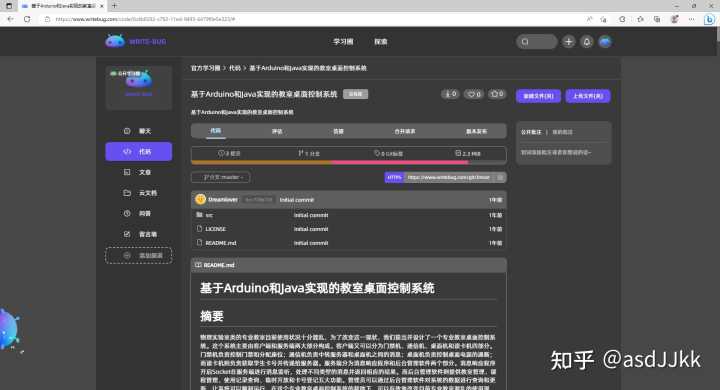
Task: Click the gray badge beside the repository title
Action: click(355, 94)
